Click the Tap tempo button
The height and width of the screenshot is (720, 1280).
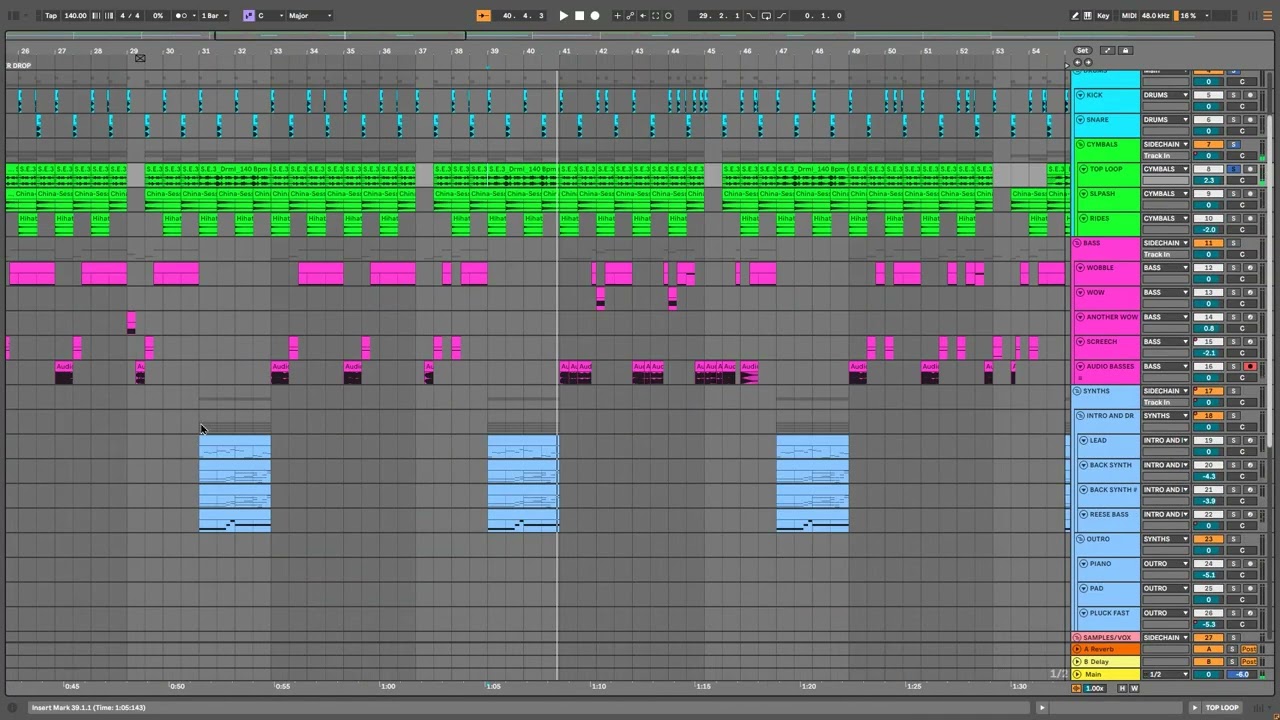(51, 15)
